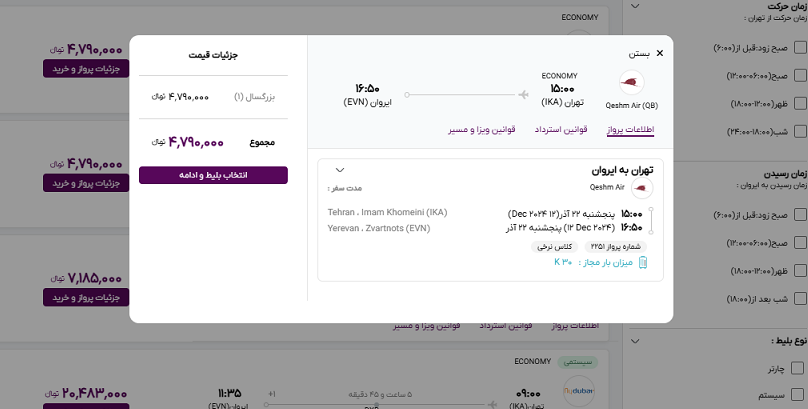Click the Qeshm Air logo inside the Tehran to Yerevan card
This screenshot has width=808, height=409.
[x=640, y=188]
